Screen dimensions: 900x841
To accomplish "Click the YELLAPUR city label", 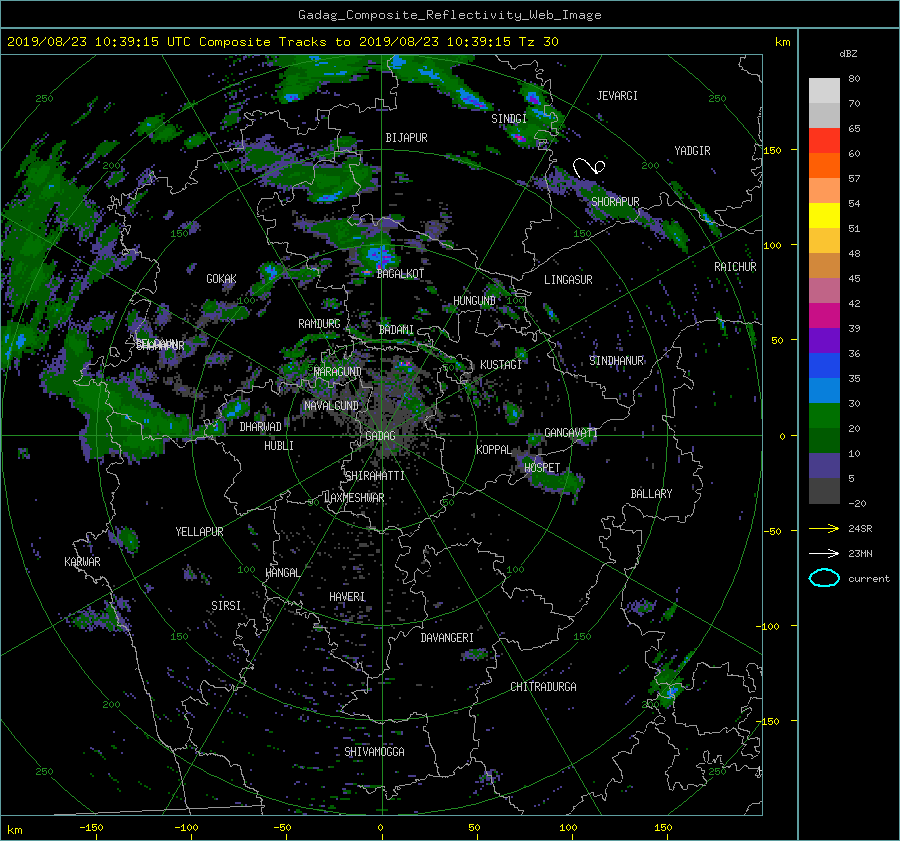I will click(x=199, y=532).
